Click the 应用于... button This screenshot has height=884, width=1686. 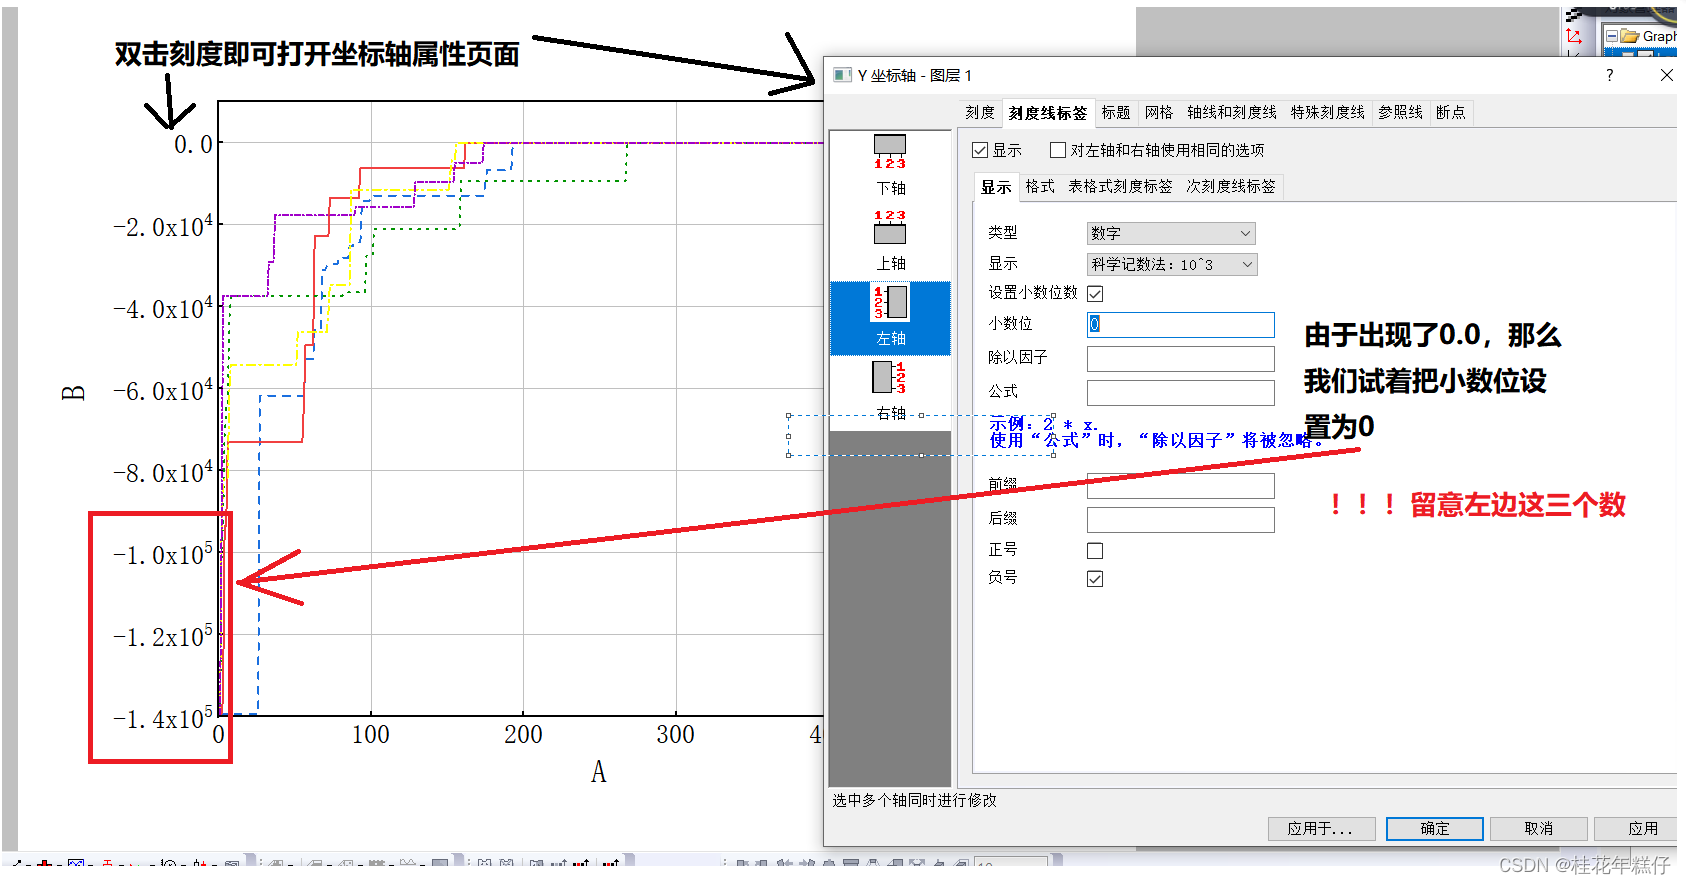[1321, 829]
